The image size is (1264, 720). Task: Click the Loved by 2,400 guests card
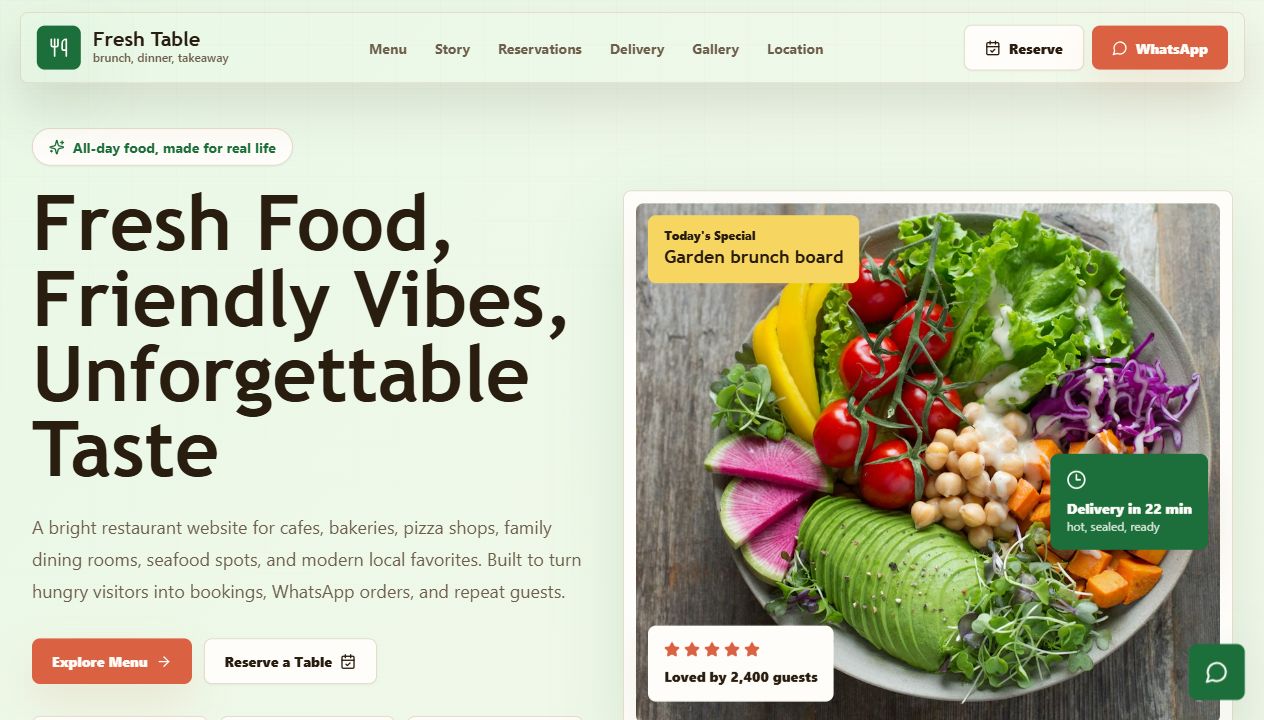point(740,663)
